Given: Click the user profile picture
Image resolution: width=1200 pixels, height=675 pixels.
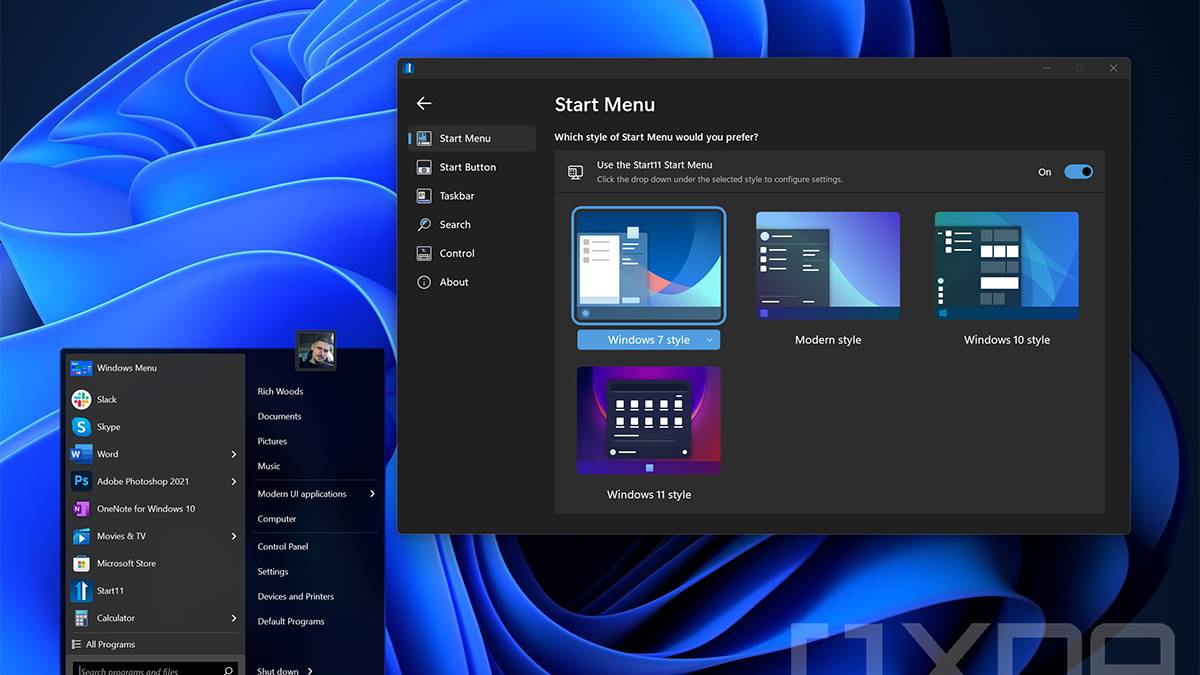Looking at the screenshot, I should (316, 351).
